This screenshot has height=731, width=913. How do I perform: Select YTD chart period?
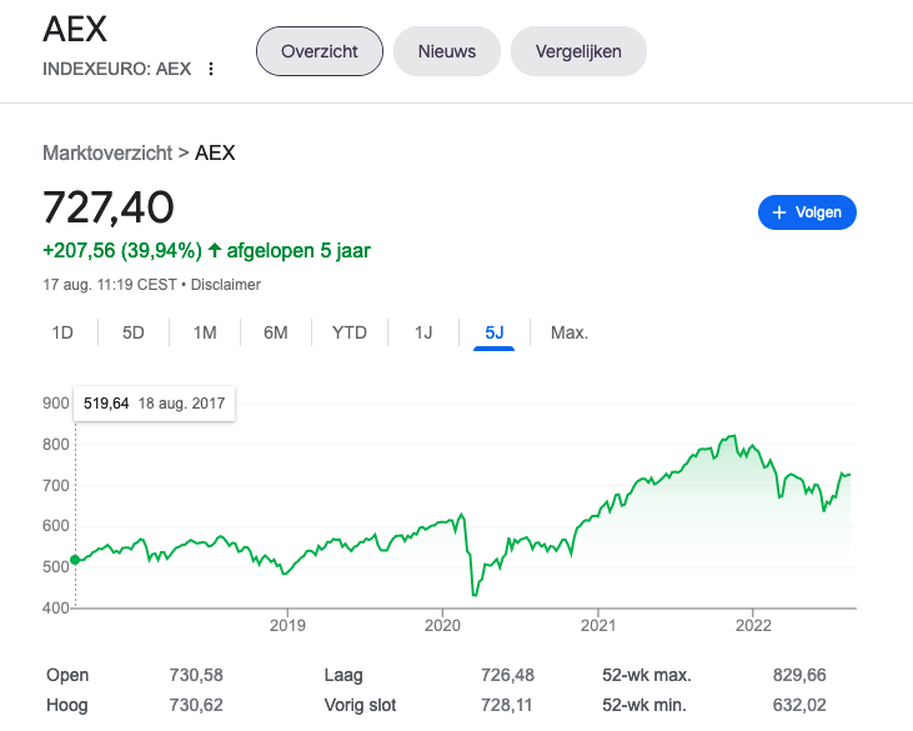(349, 333)
